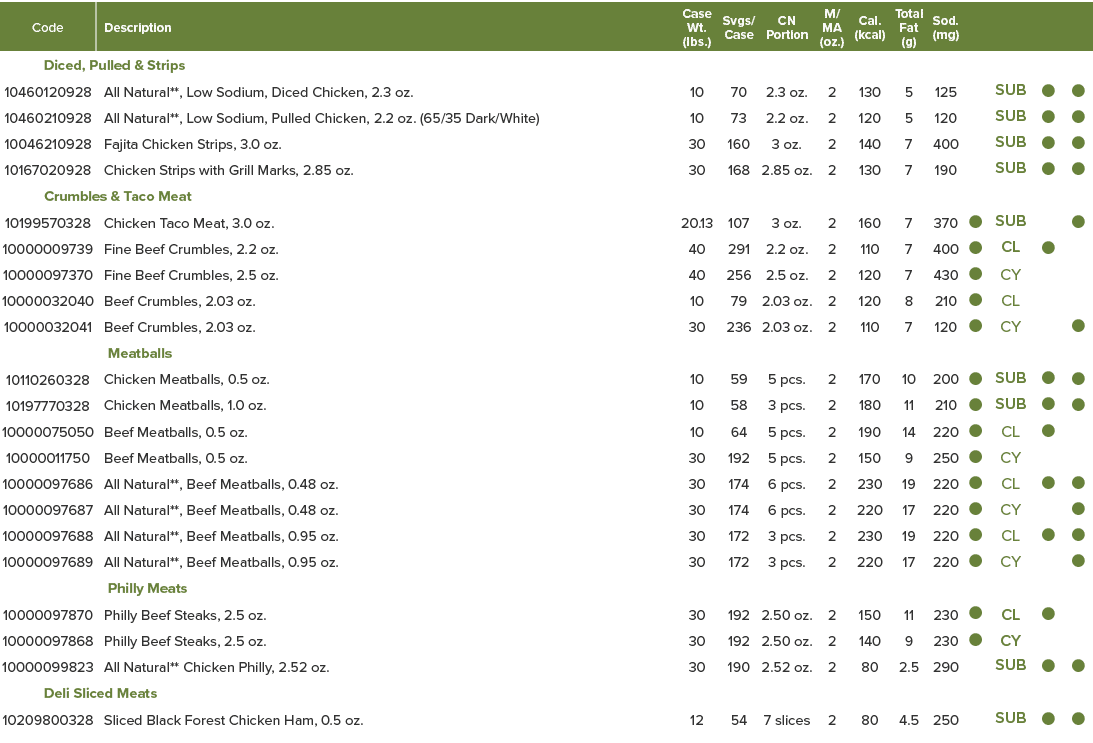Click the SUB label in Fajita Chicken Strips row
The height and width of the screenshot is (743, 1093).
click(1010, 143)
